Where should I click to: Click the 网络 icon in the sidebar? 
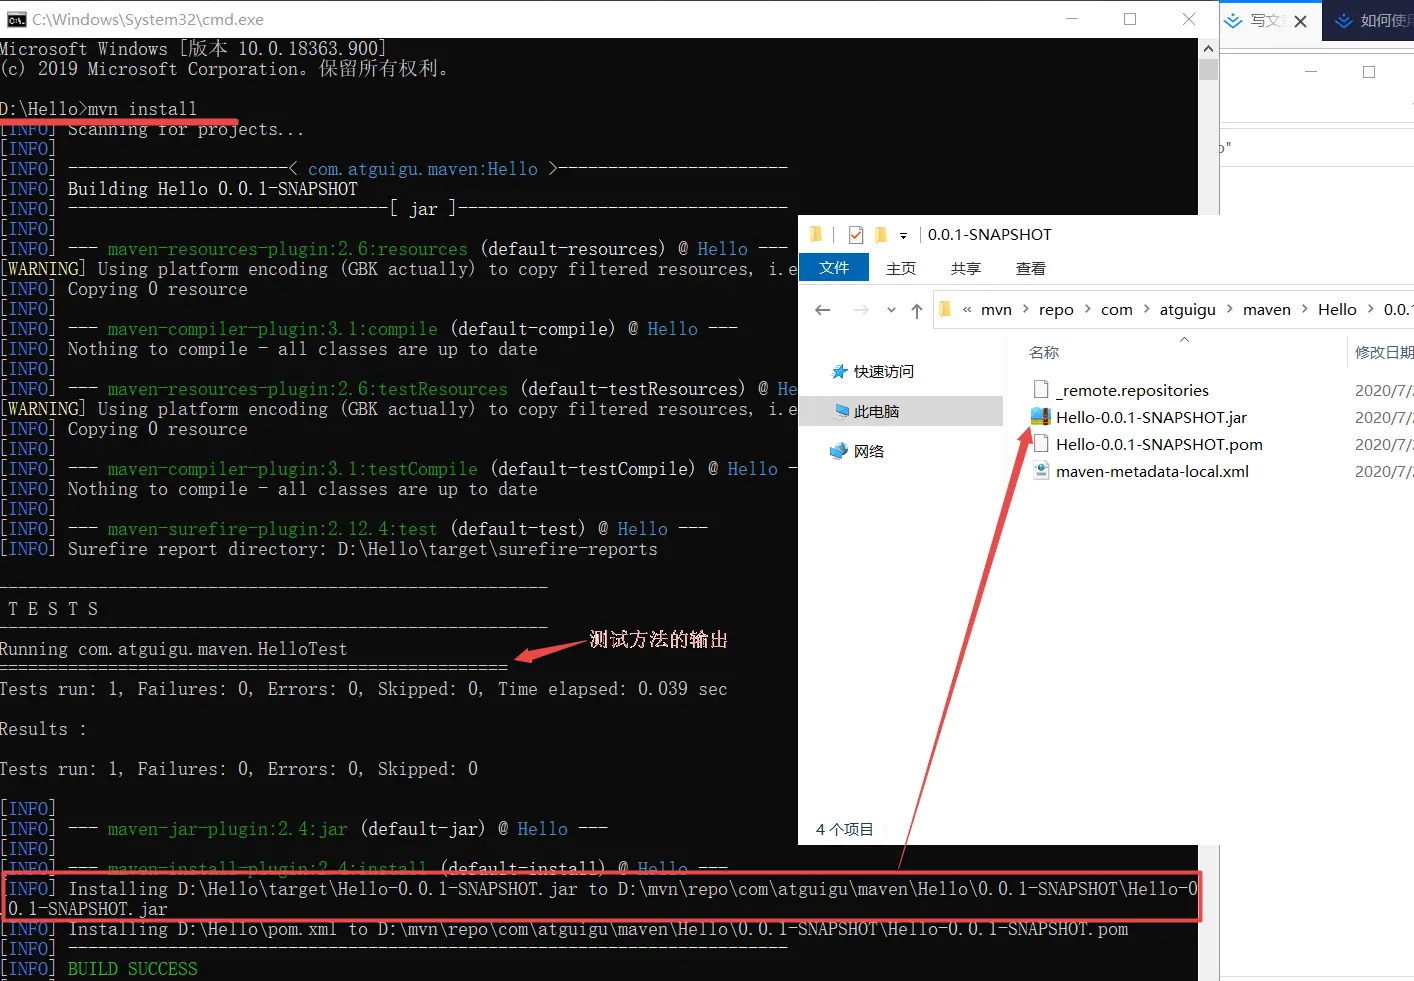(x=839, y=450)
